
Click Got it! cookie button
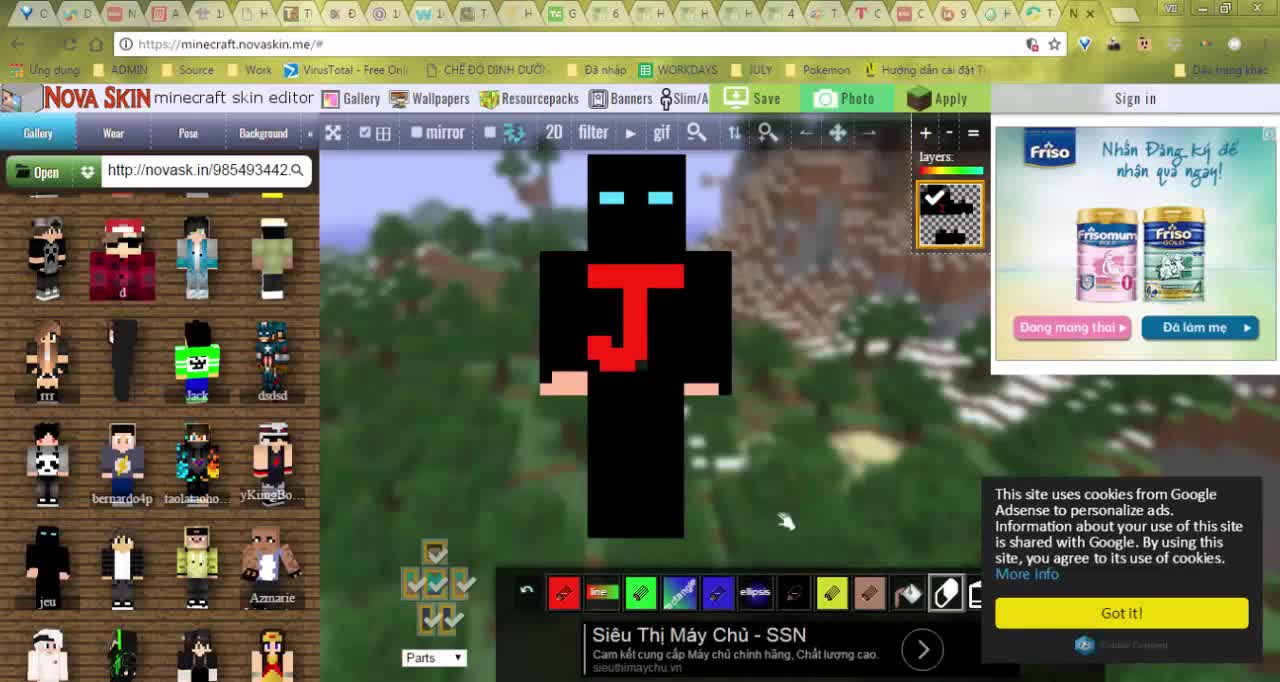click(x=1122, y=613)
